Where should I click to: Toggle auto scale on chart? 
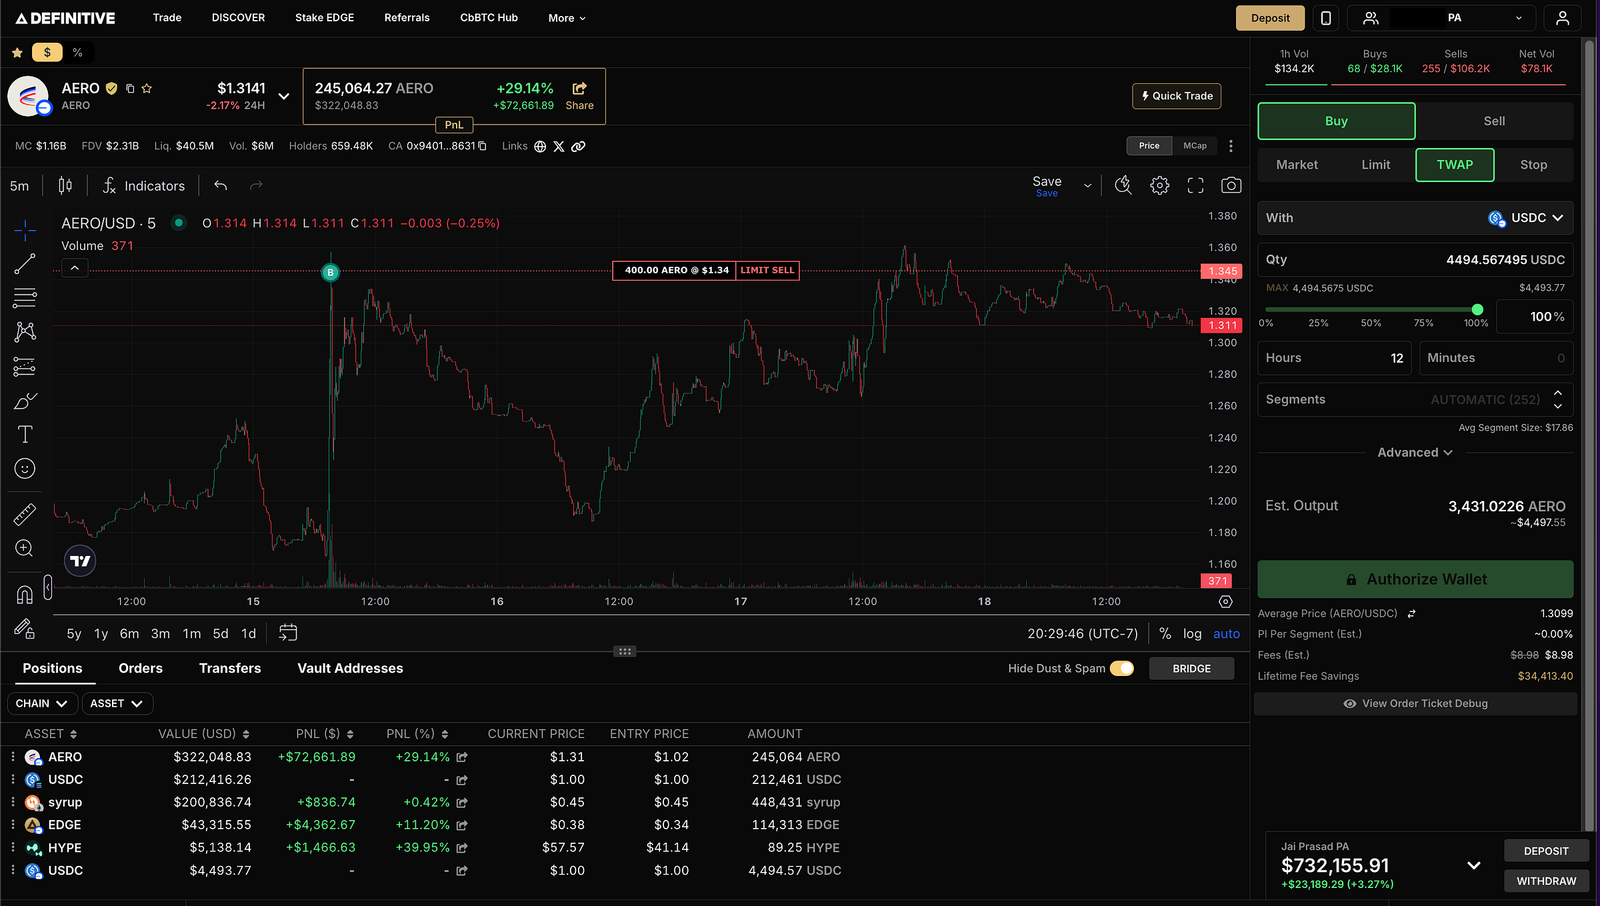(x=1226, y=634)
